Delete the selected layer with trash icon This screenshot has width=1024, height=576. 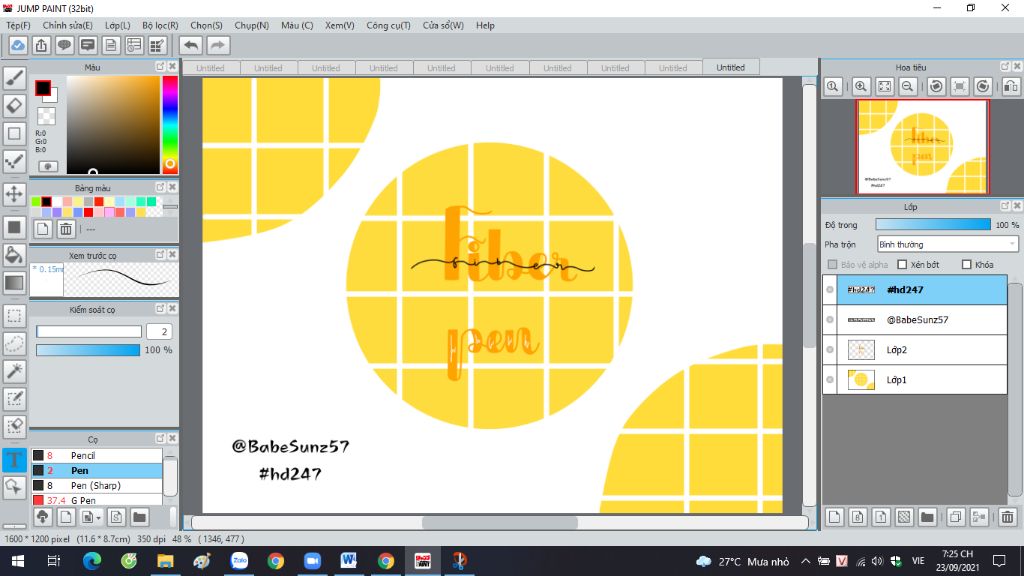coord(1007,517)
